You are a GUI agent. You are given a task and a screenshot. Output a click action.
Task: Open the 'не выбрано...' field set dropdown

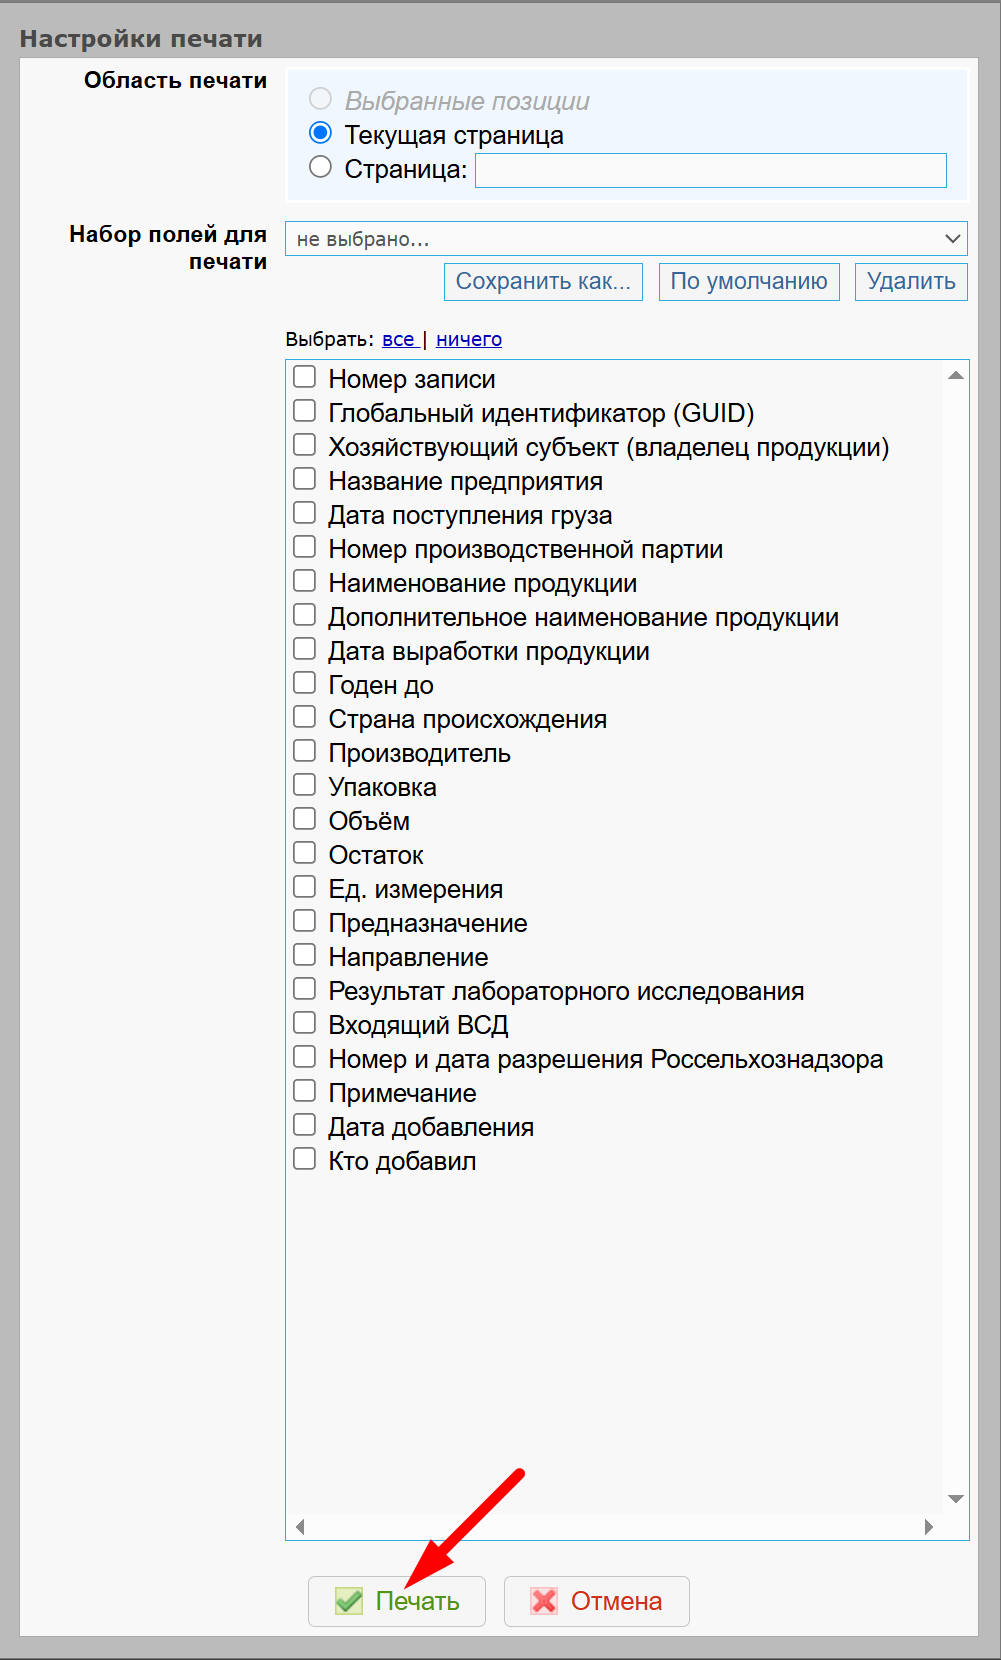(x=626, y=239)
